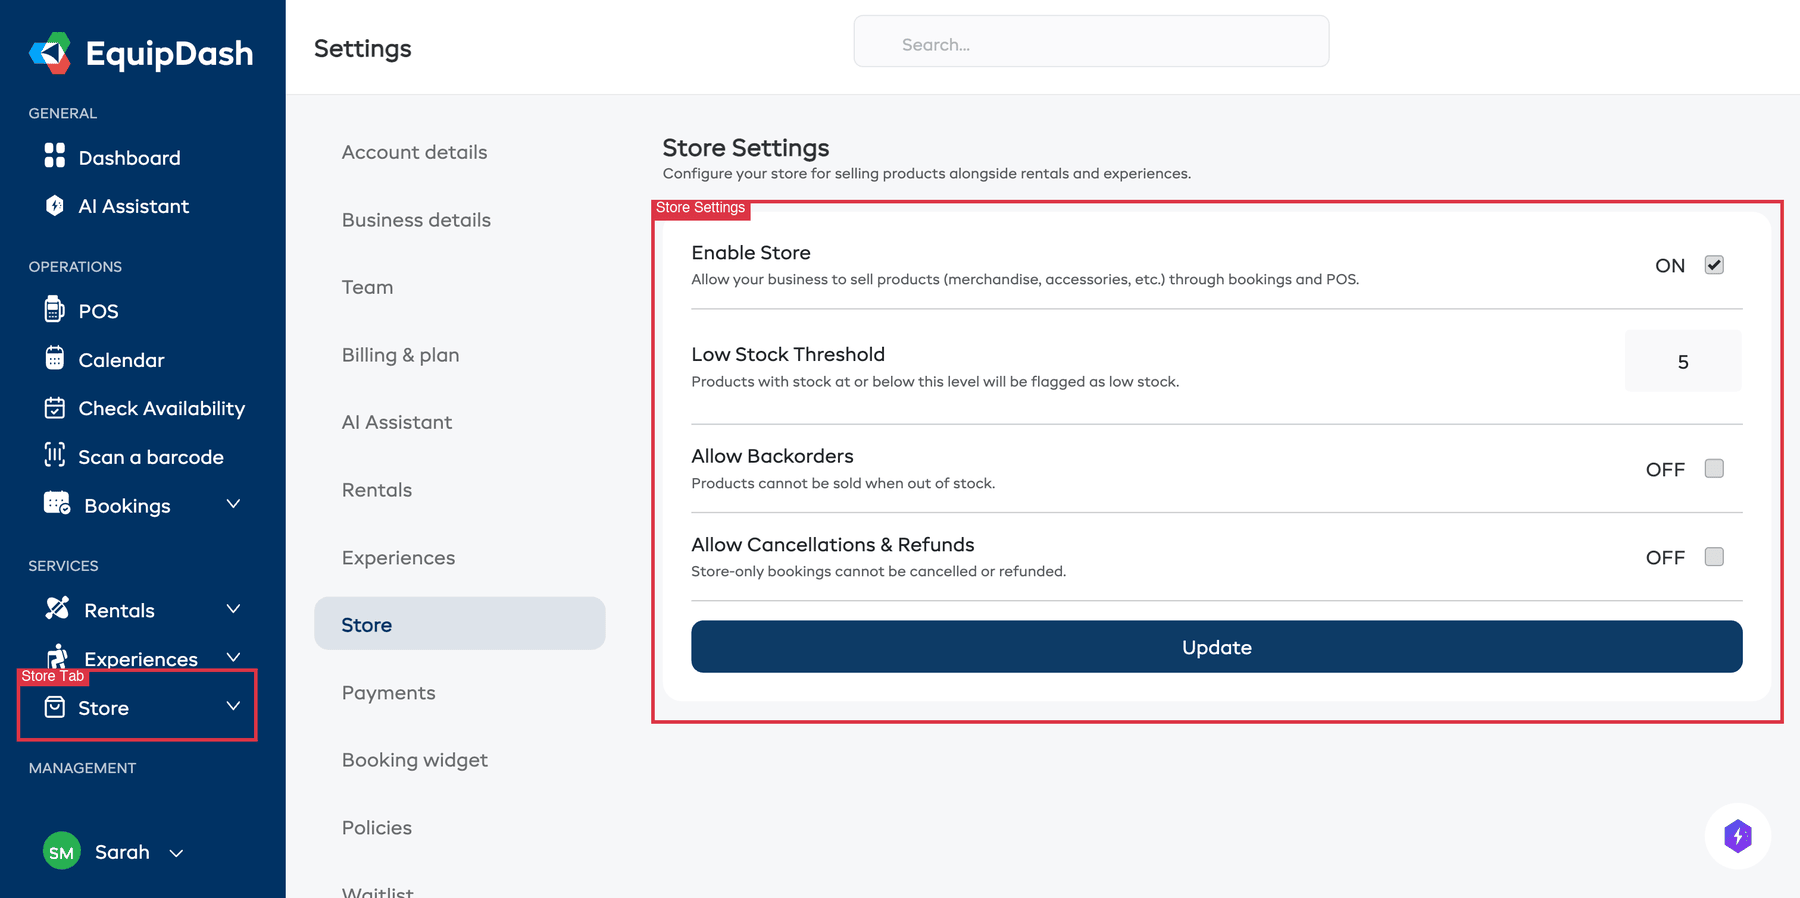Click the Update button
Viewport: 1800px width, 898px height.
click(x=1216, y=647)
